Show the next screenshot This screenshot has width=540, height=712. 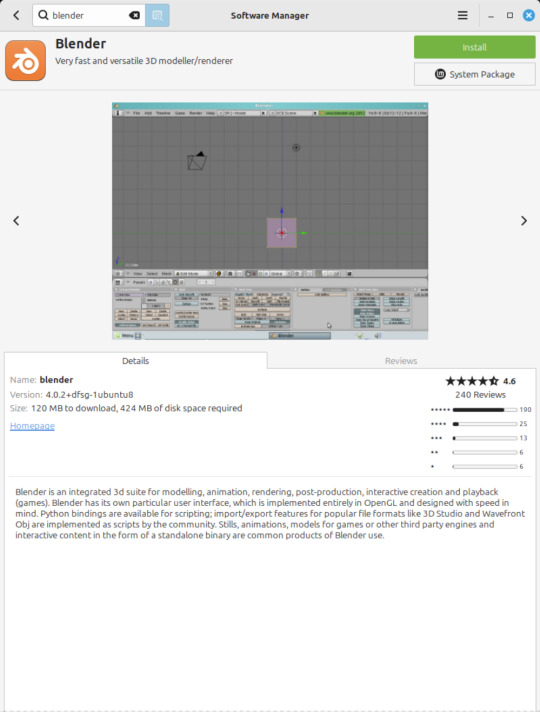point(524,221)
